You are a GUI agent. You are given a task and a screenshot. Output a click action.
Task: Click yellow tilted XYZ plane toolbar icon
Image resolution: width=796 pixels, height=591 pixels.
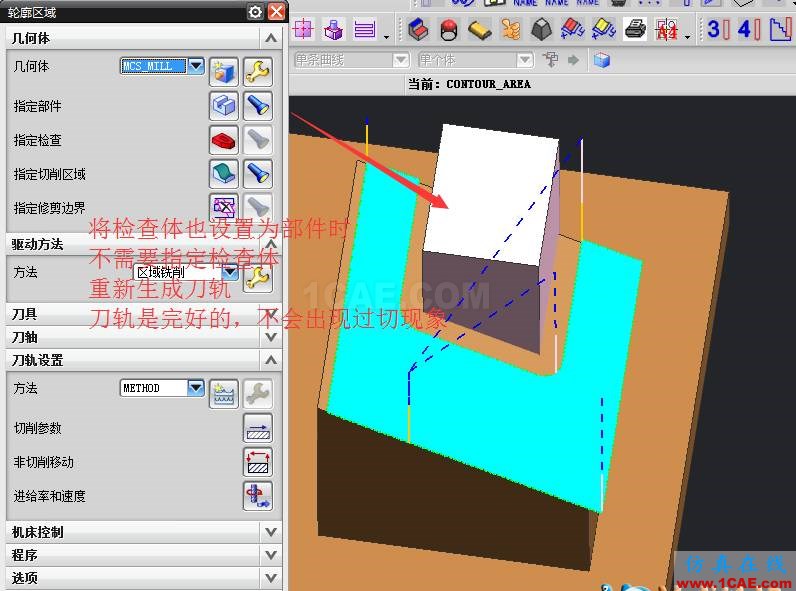[x=604, y=29]
